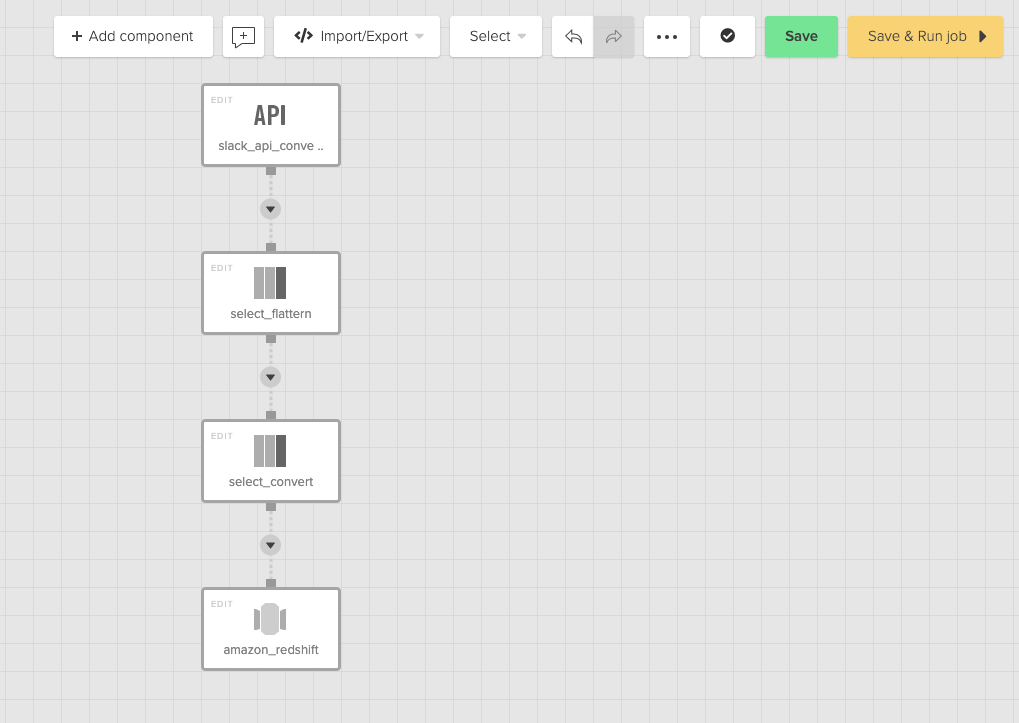The height and width of the screenshot is (723, 1019).
Task: Click input port square above select_flattern
Action: [x=271, y=247]
